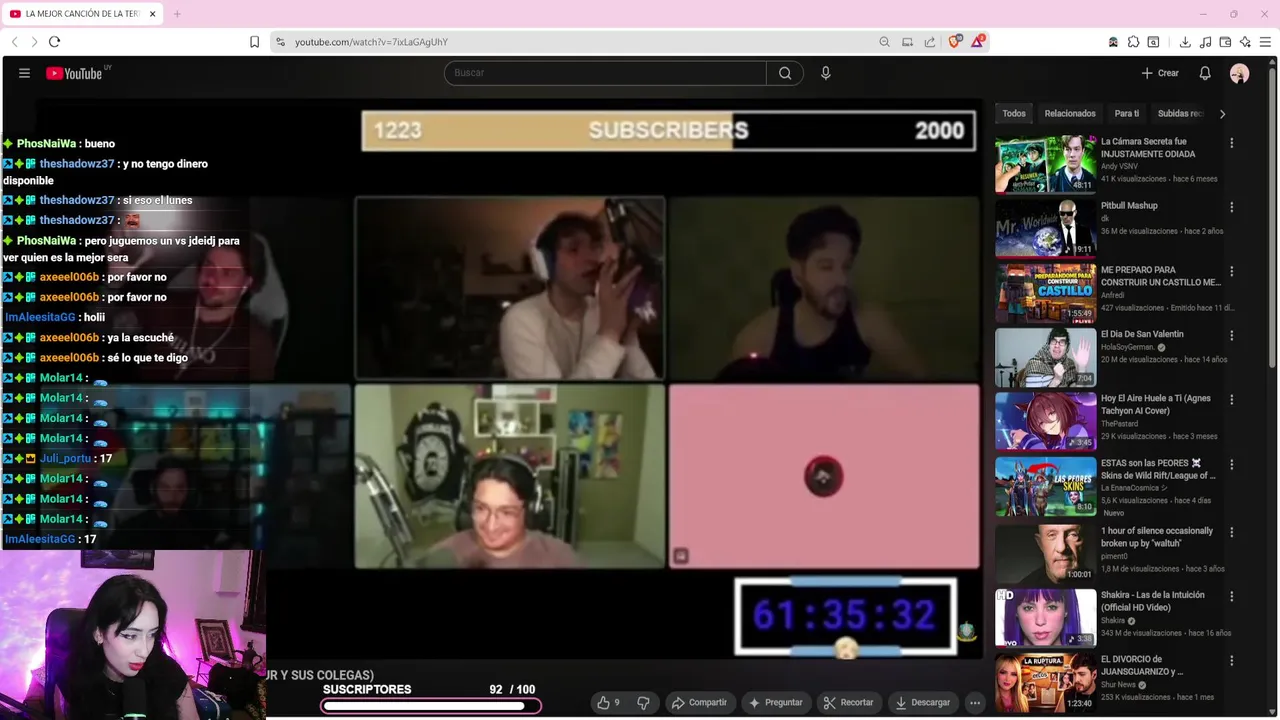Open more actions ellipsis below video
Screen dimensions: 1280x720
pos(975,703)
